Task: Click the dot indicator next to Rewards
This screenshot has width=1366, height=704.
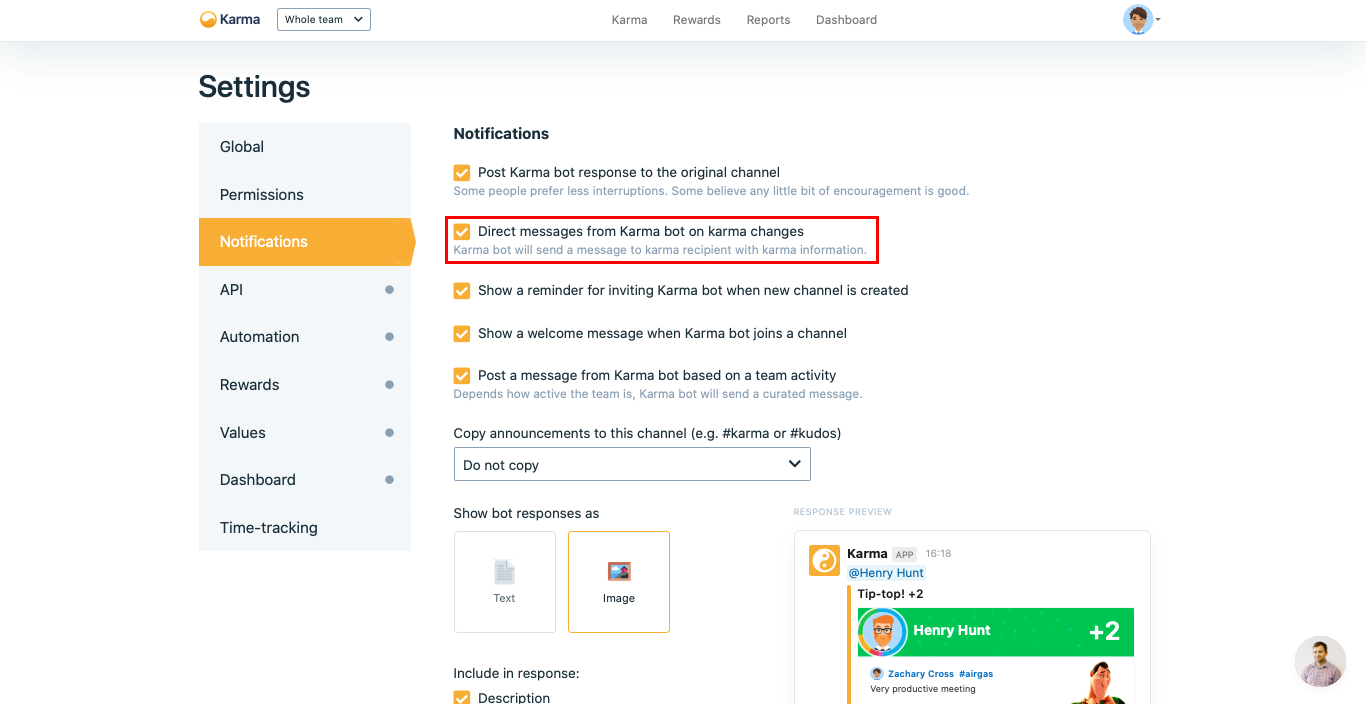Action: tap(389, 385)
